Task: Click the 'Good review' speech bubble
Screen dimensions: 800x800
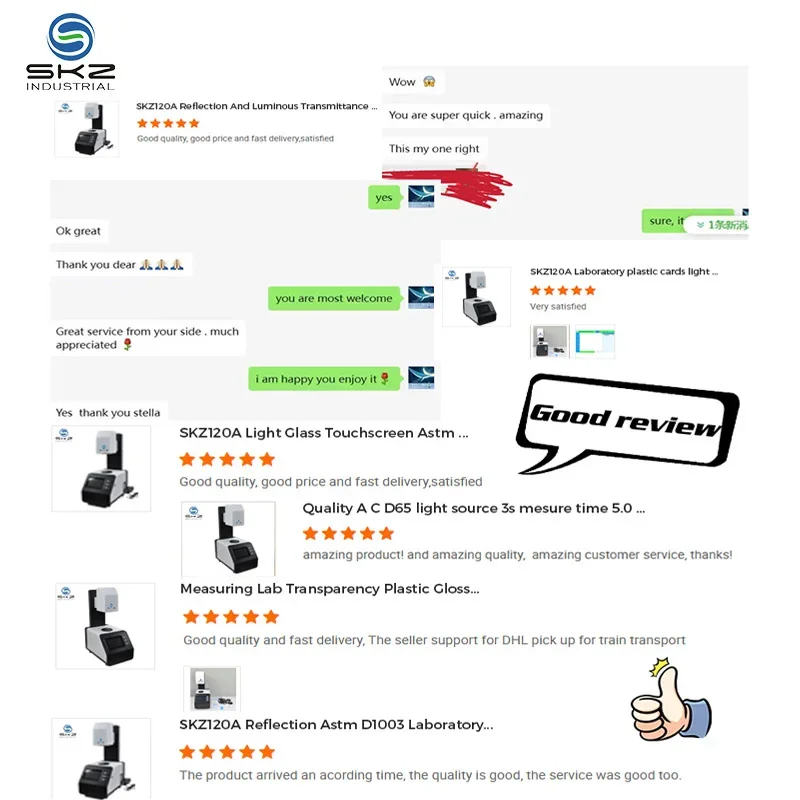Action: tap(627, 422)
